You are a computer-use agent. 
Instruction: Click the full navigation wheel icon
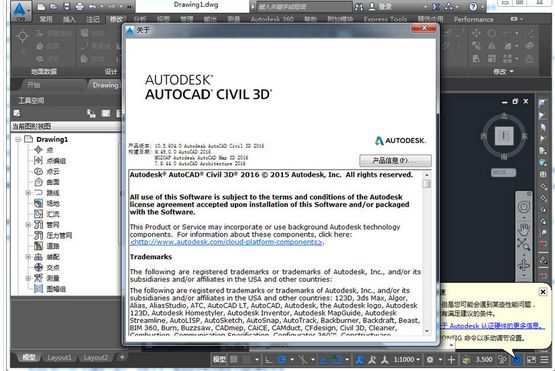click(x=524, y=207)
